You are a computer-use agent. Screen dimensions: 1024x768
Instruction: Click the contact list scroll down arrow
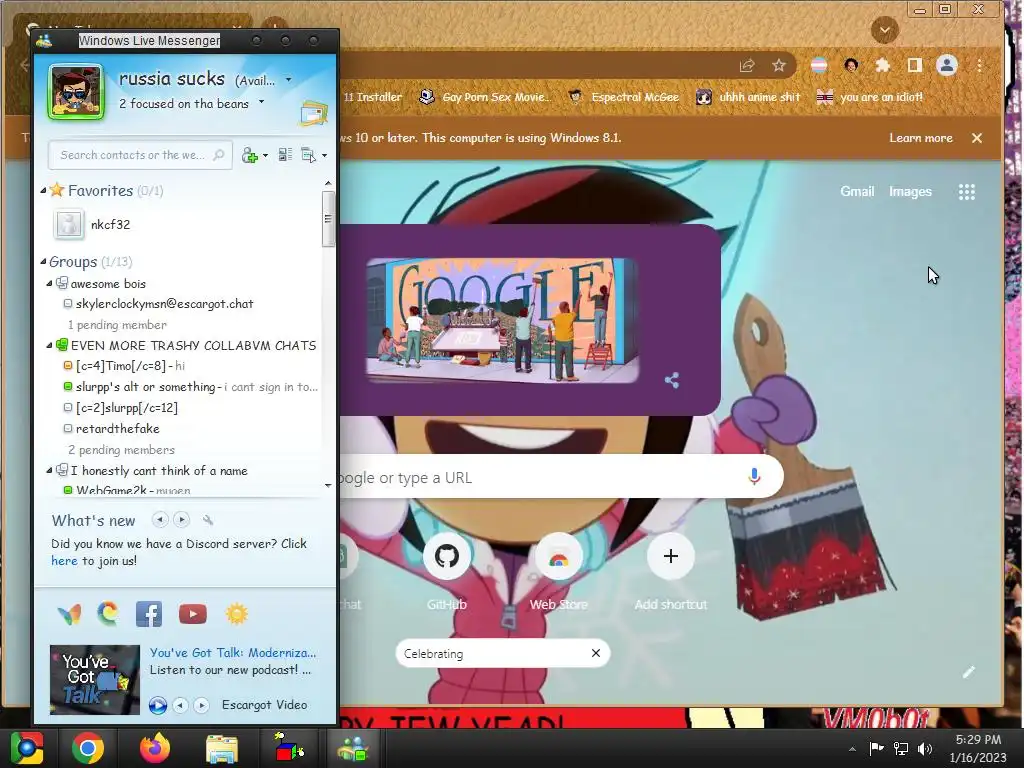328,485
